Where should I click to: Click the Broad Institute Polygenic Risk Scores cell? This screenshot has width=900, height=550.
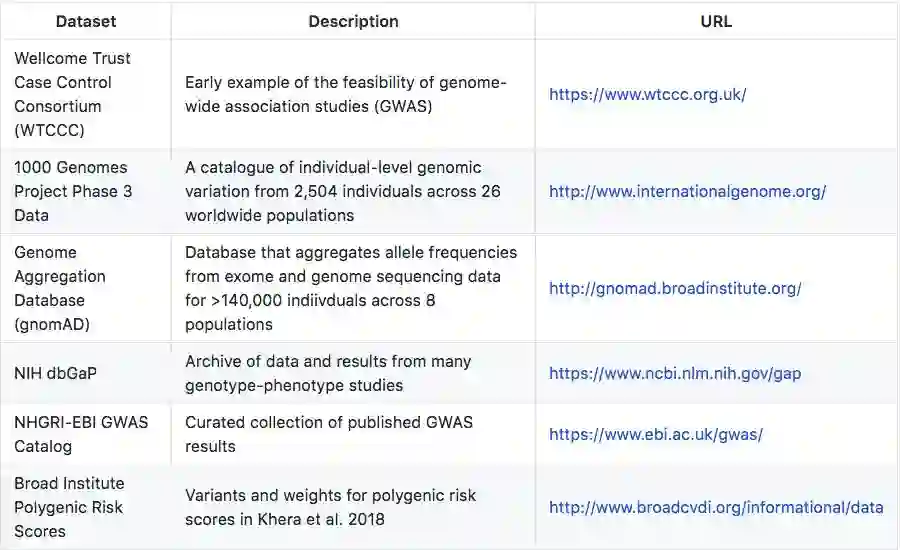pyautogui.click(x=69, y=507)
